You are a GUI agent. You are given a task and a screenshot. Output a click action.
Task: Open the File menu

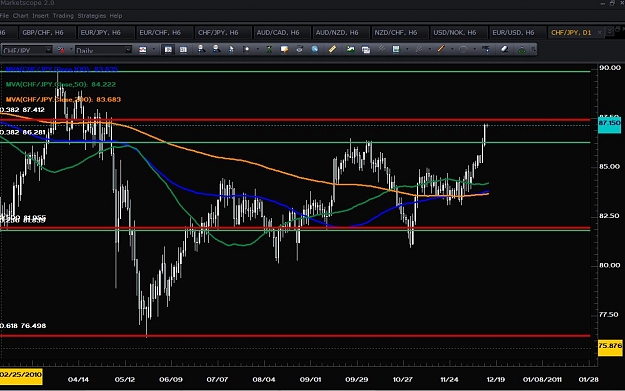pos(4,16)
